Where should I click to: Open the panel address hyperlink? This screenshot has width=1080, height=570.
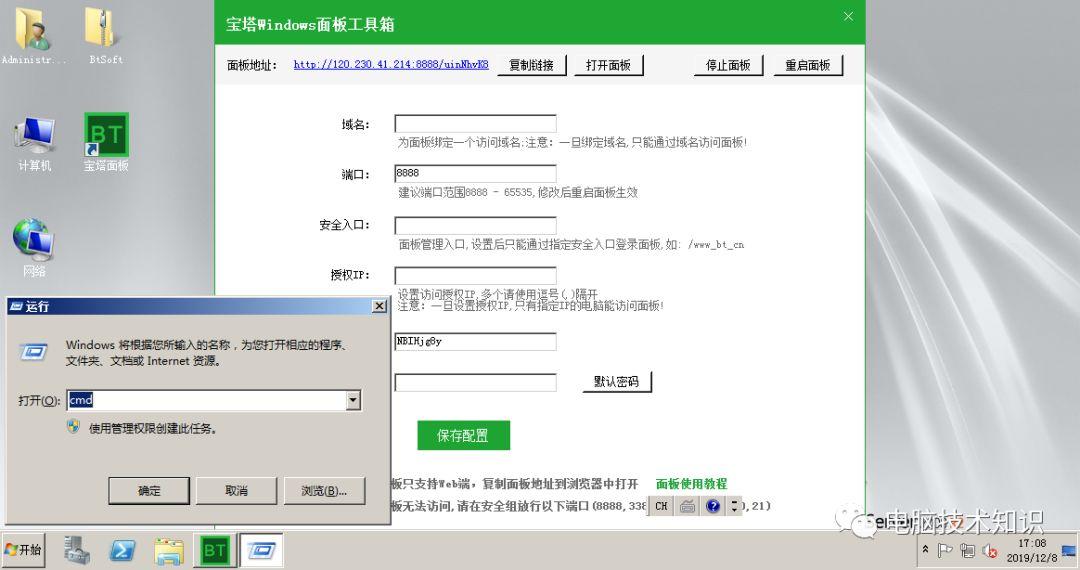[391, 64]
